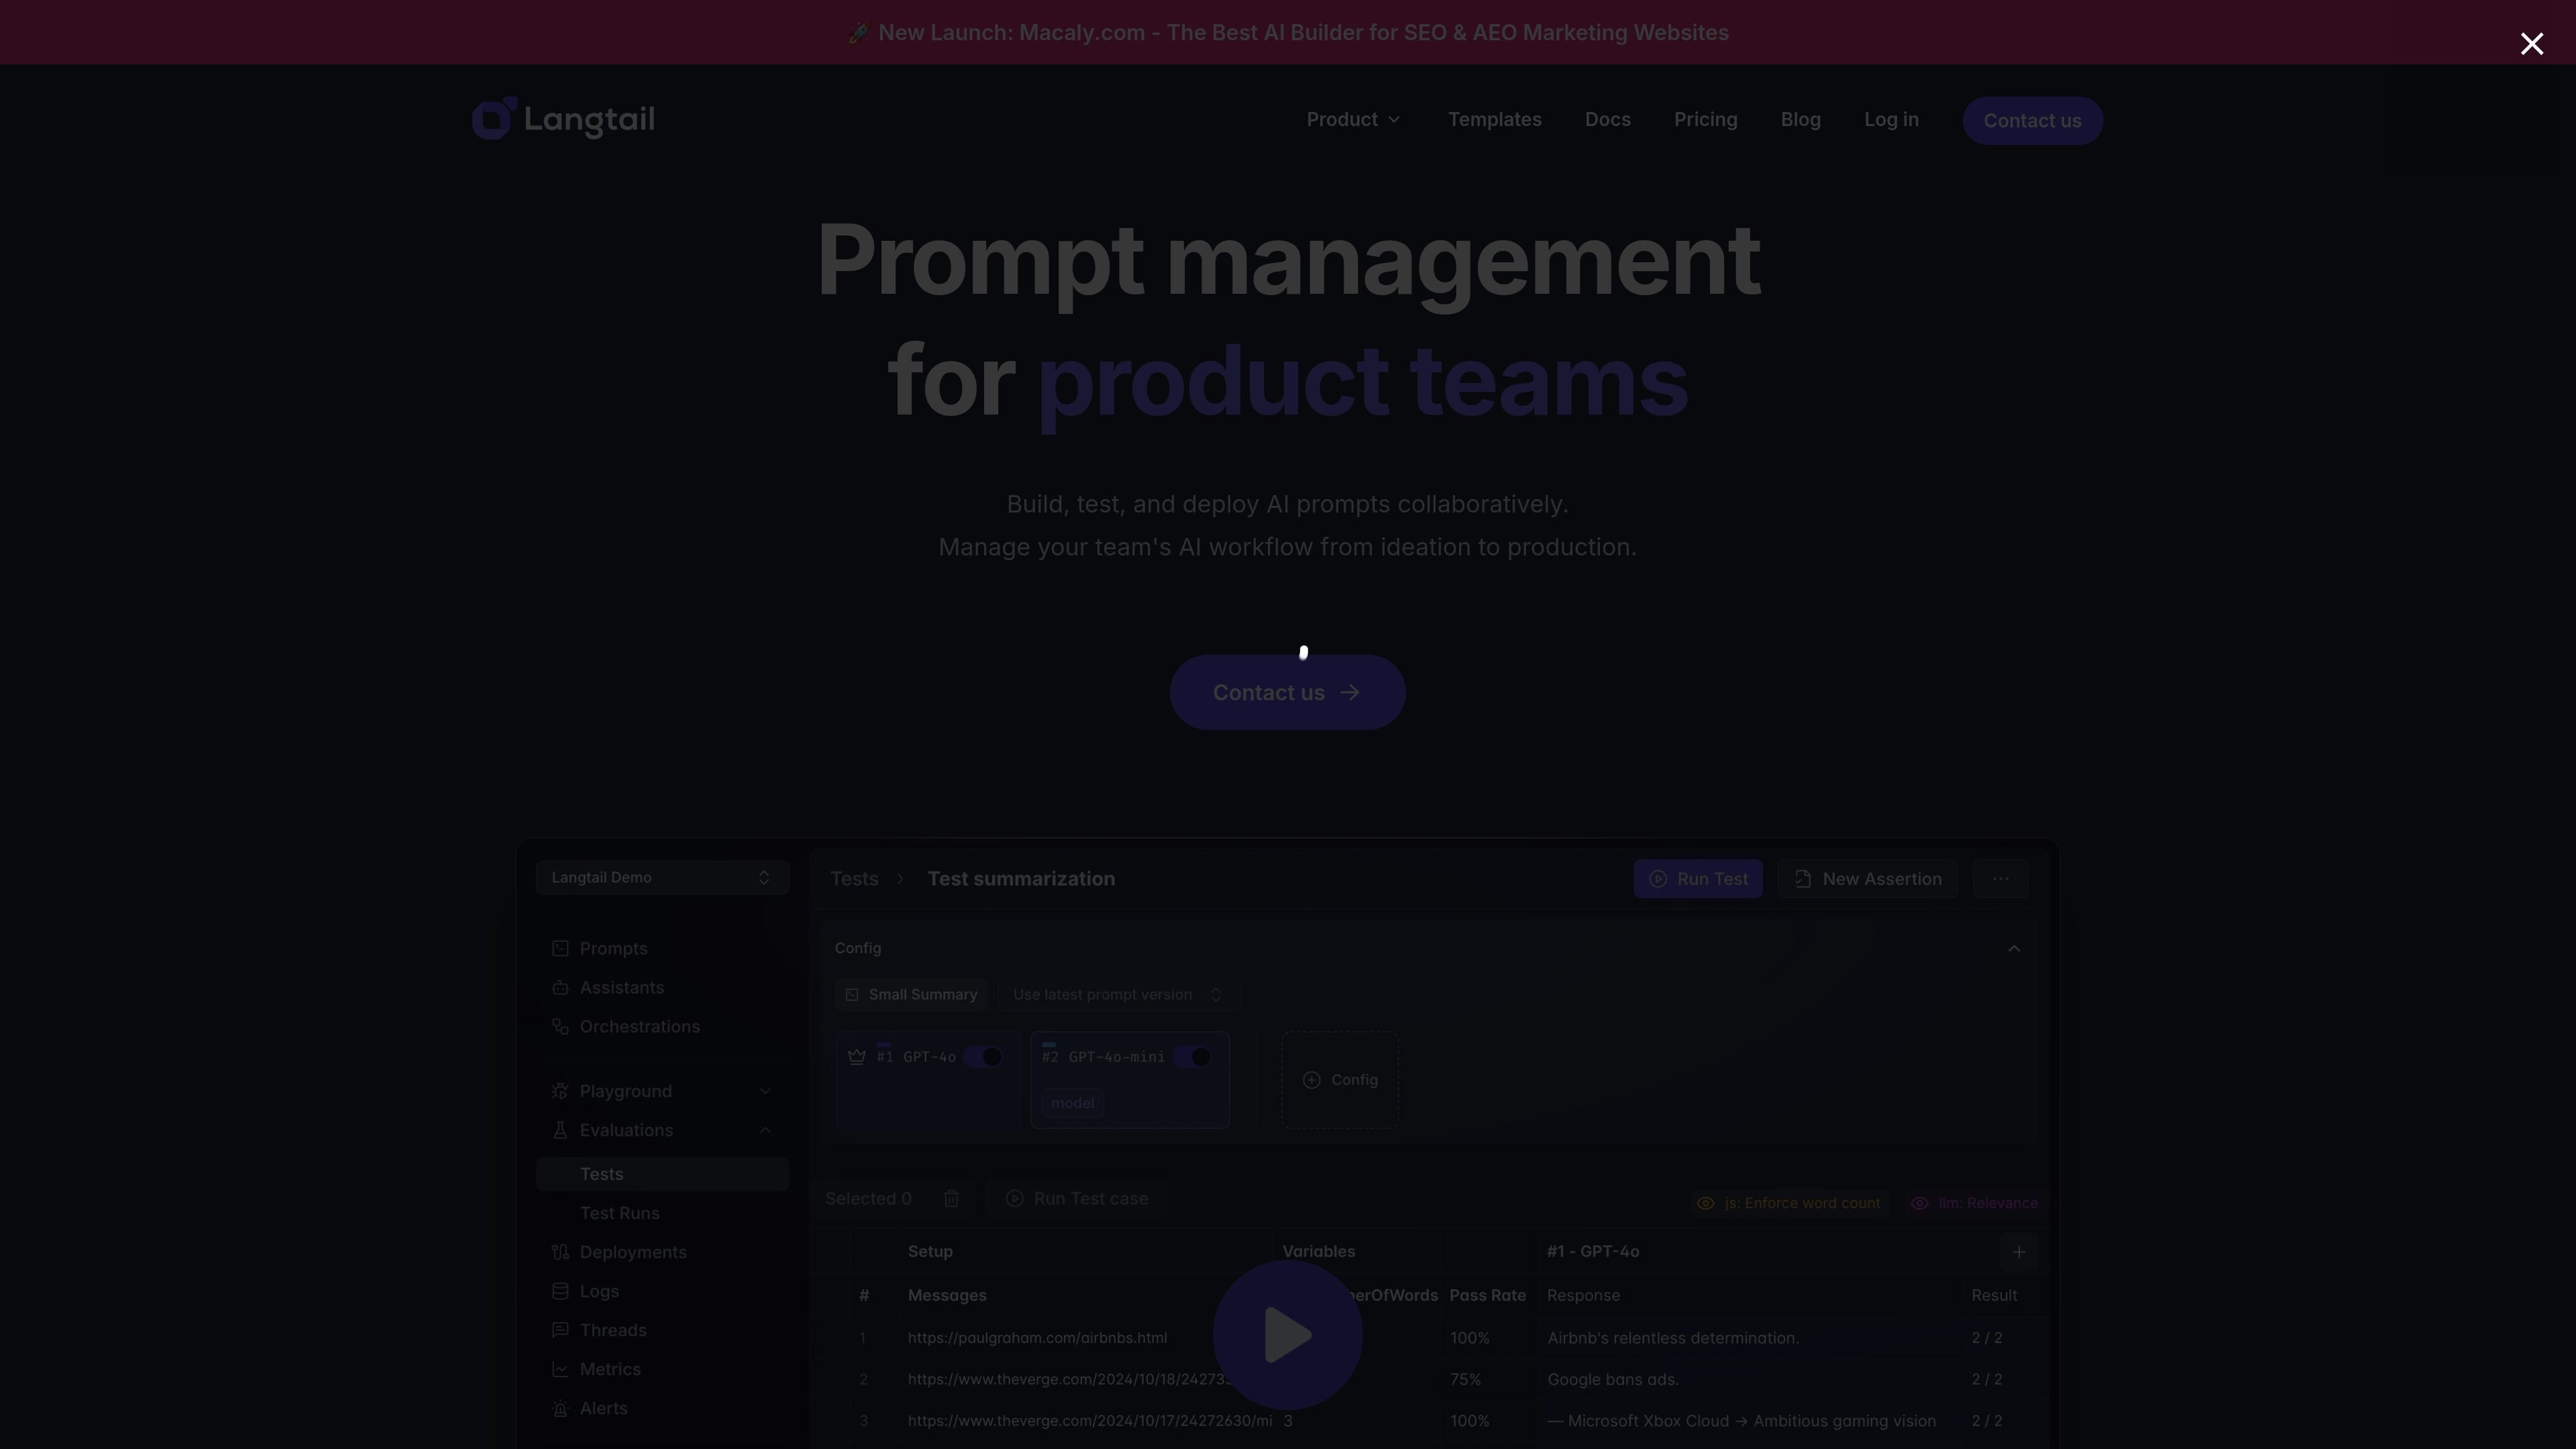Click Contact us in the navigation bar

2032,121
